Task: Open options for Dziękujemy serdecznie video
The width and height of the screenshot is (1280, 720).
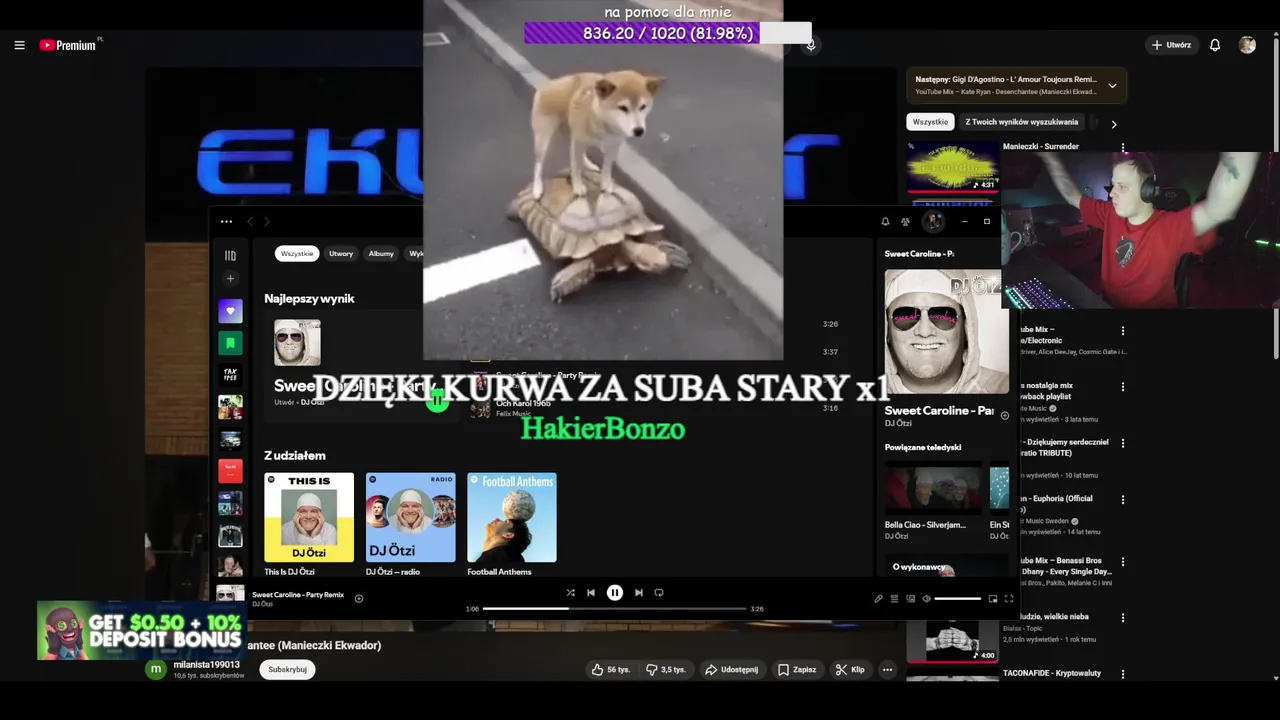Action: tap(1123, 443)
